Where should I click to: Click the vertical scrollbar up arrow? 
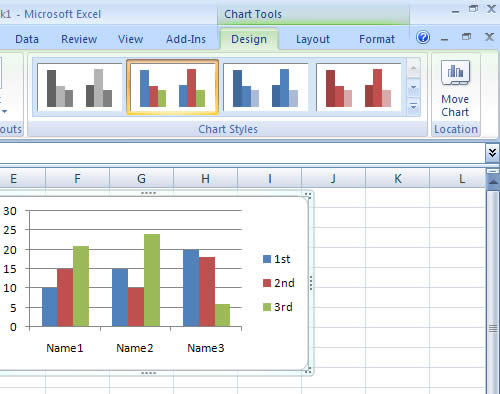click(493, 182)
